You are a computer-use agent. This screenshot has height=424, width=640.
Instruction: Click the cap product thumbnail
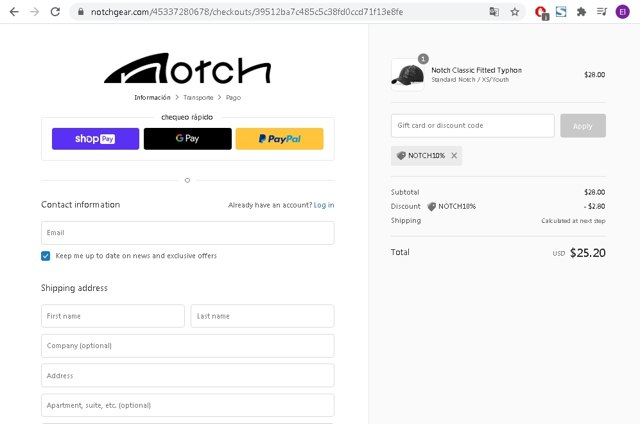click(x=407, y=75)
